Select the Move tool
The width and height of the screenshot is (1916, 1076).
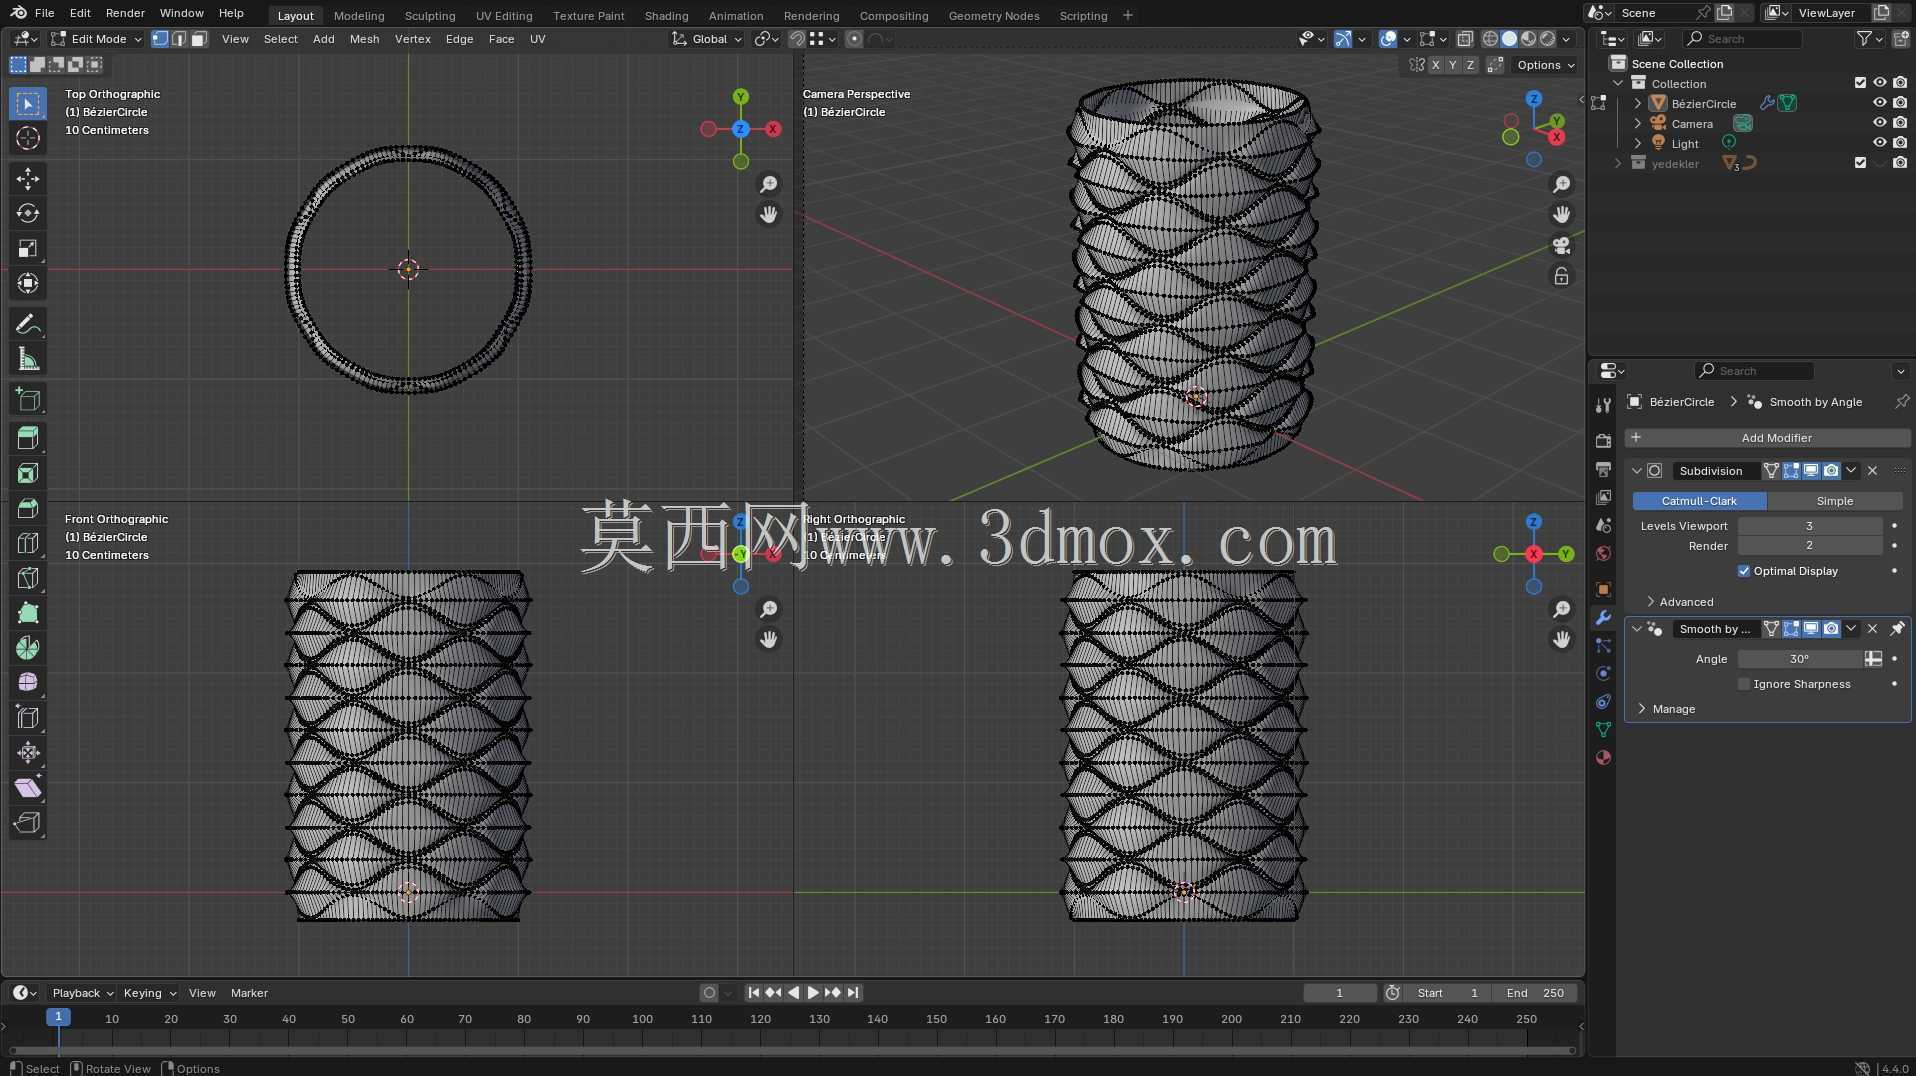(x=28, y=179)
